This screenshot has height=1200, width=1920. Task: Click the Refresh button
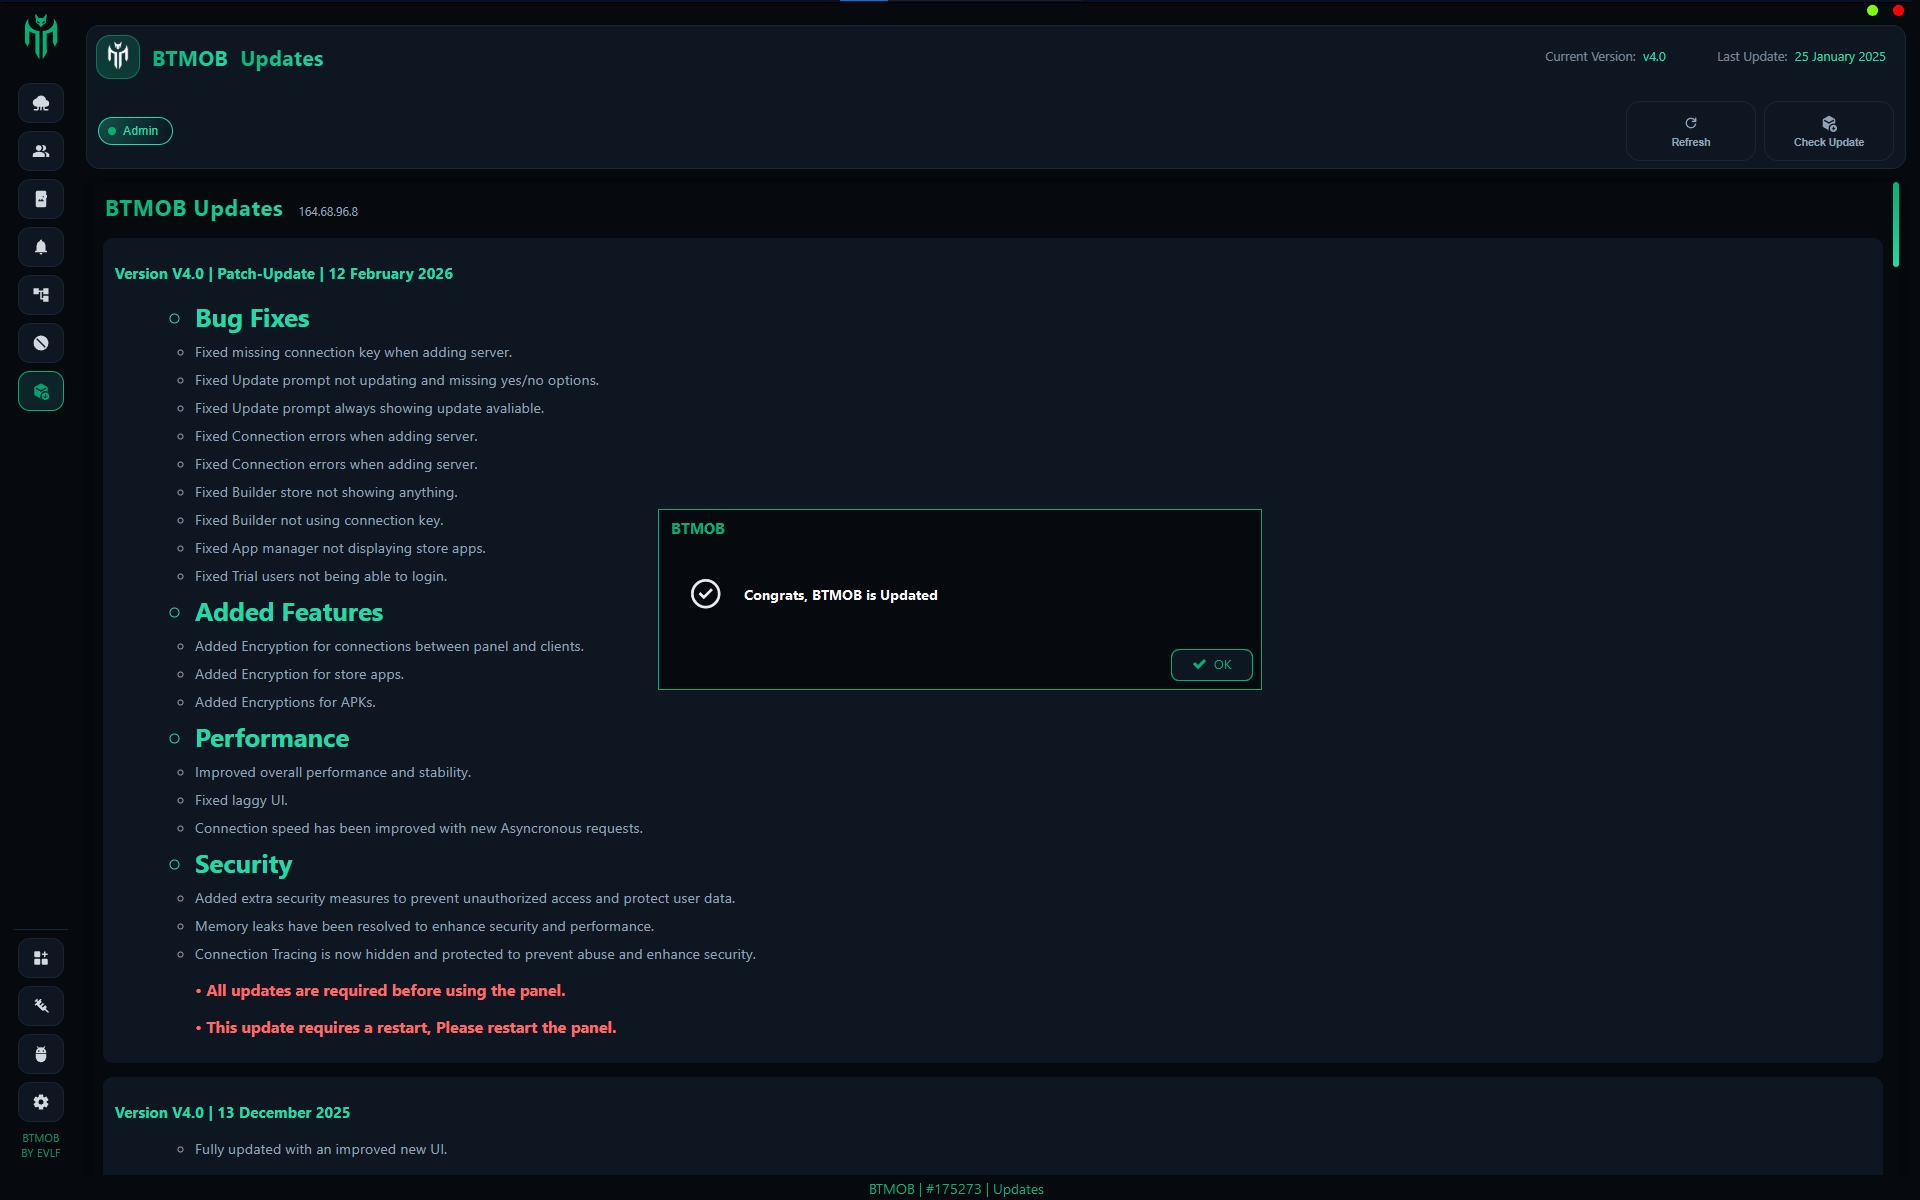tap(1690, 131)
